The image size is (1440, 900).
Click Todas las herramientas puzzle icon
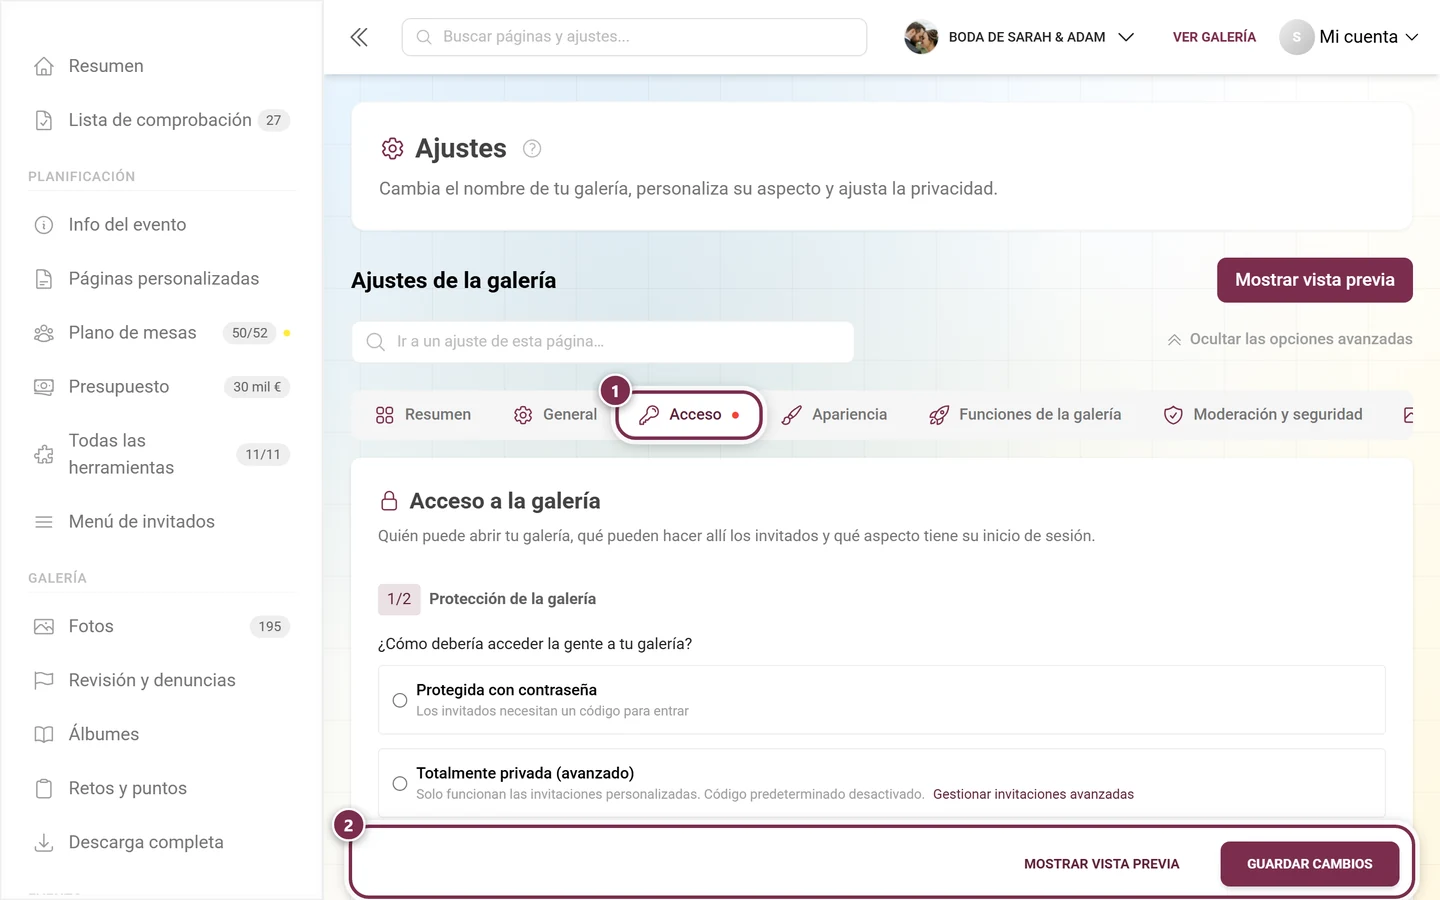pos(44,454)
